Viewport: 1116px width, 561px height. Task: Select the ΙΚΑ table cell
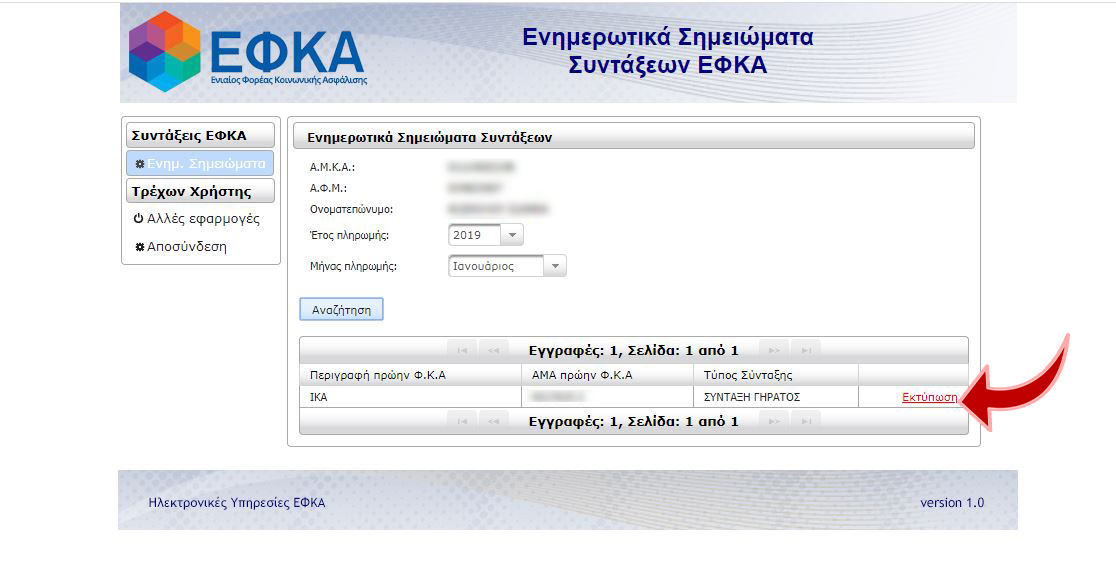[411, 397]
